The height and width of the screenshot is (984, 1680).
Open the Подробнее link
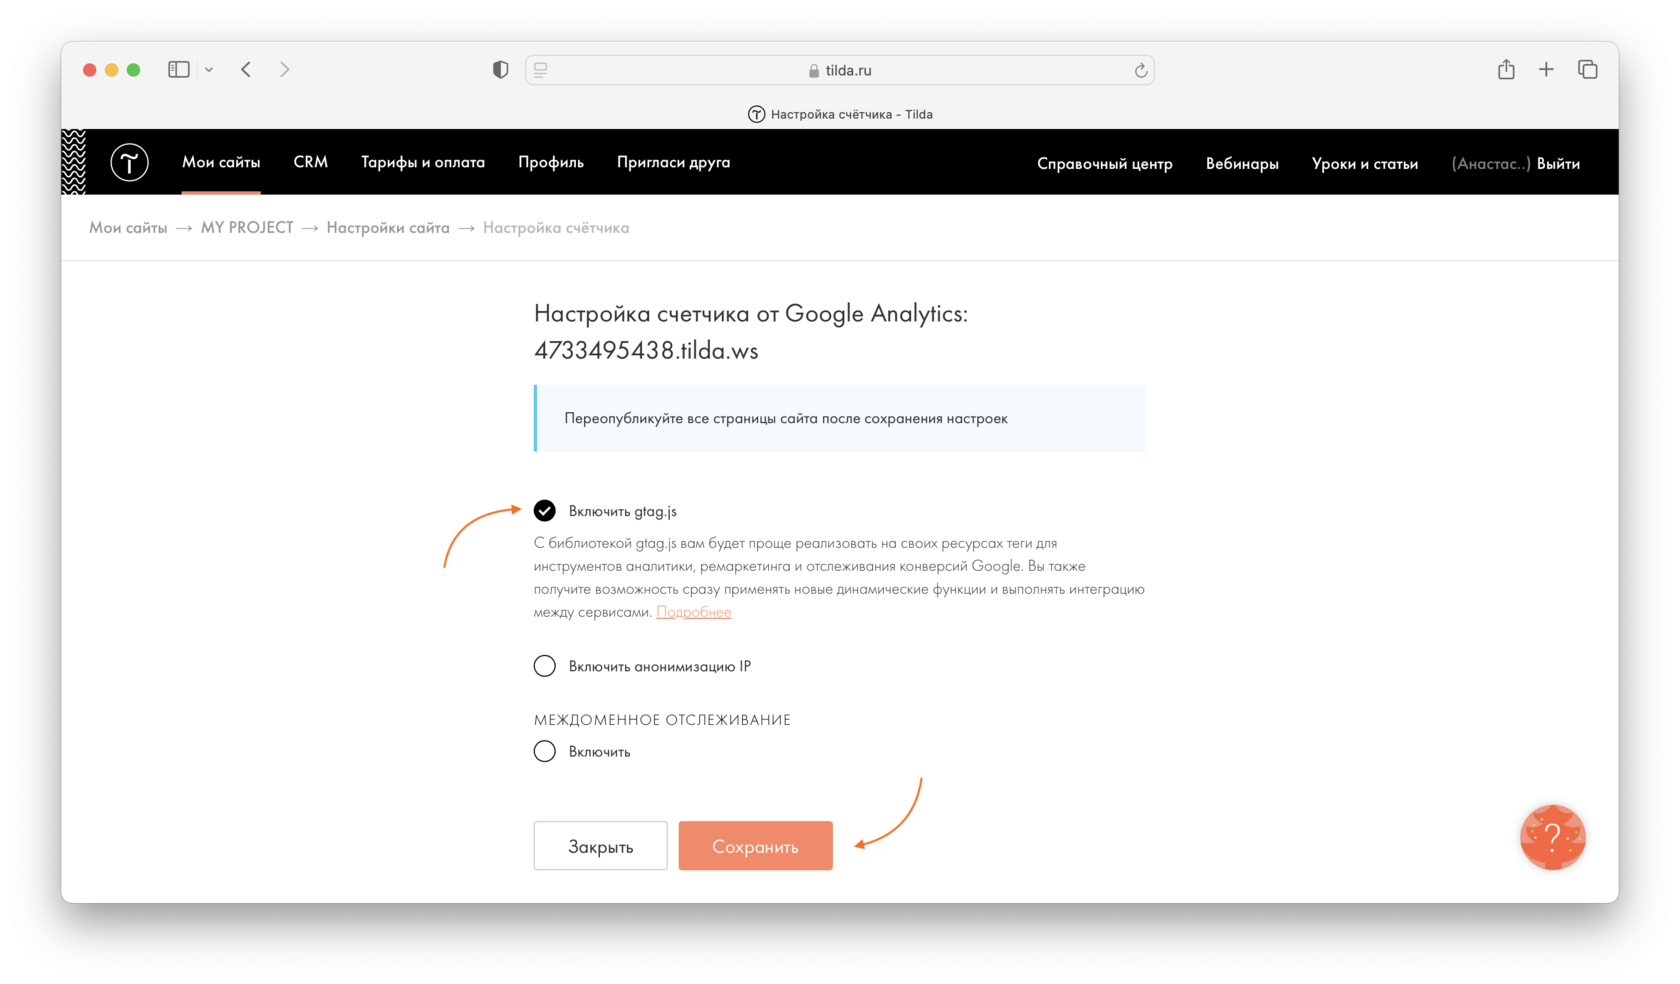(x=694, y=612)
